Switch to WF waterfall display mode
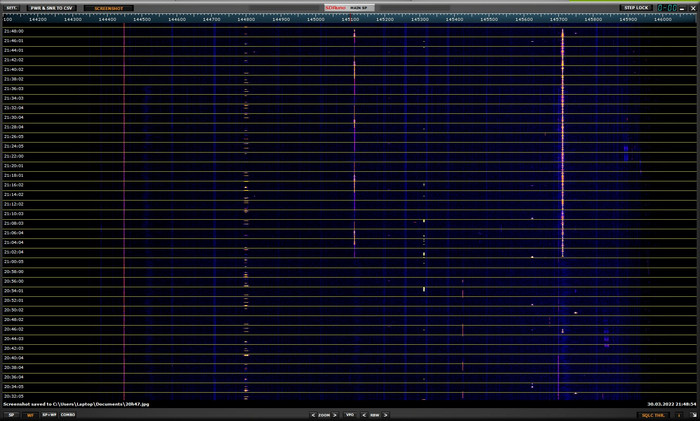Screen dimensions: 700x421 pos(30,415)
